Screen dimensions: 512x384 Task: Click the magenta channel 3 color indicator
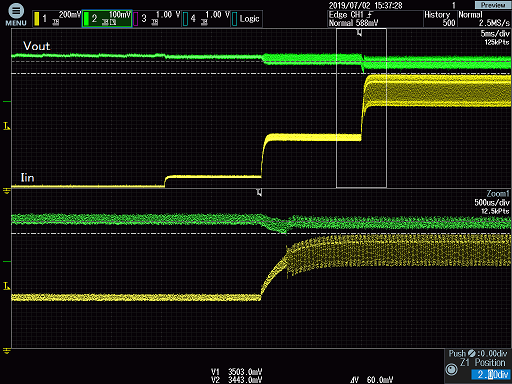pyautogui.click(x=136, y=19)
